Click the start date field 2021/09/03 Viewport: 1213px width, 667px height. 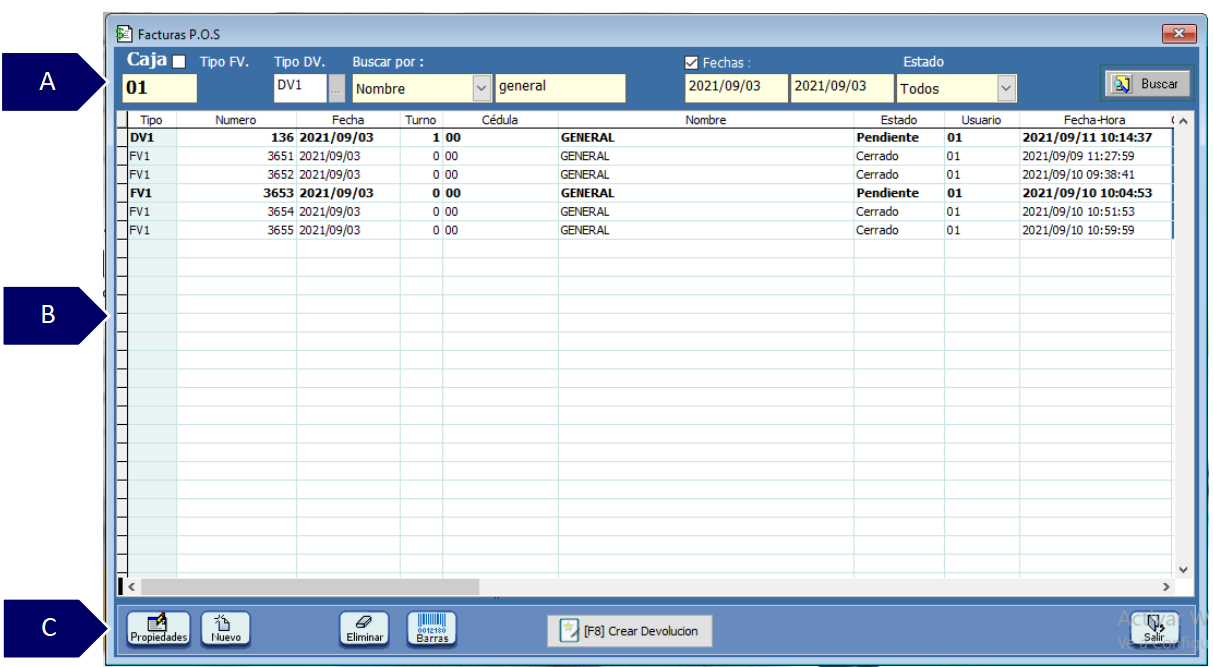[x=736, y=88]
